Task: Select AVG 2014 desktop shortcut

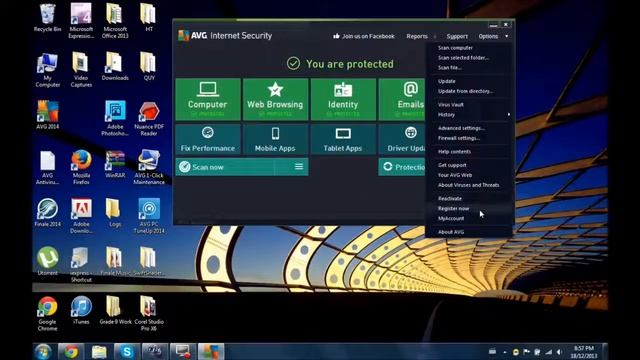Action: [47, 115]
